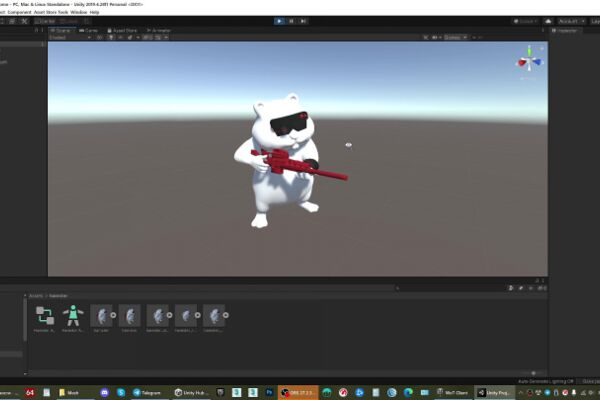Open the red 64 app in taskbar

point(30,392)
